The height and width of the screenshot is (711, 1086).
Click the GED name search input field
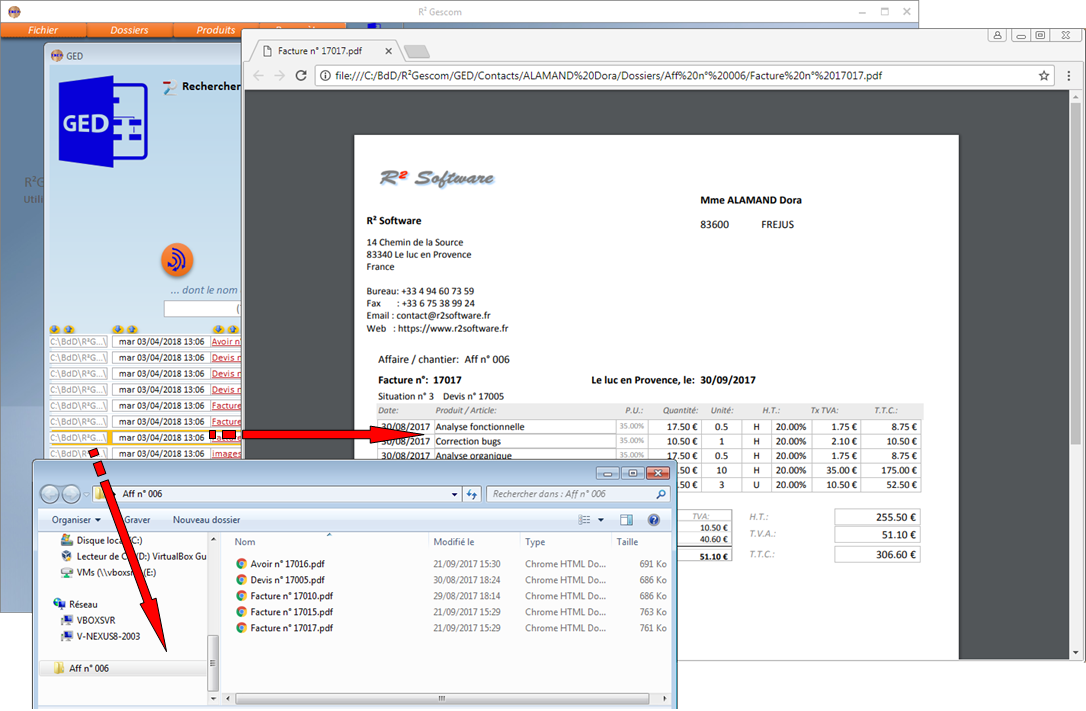point(202,308)
